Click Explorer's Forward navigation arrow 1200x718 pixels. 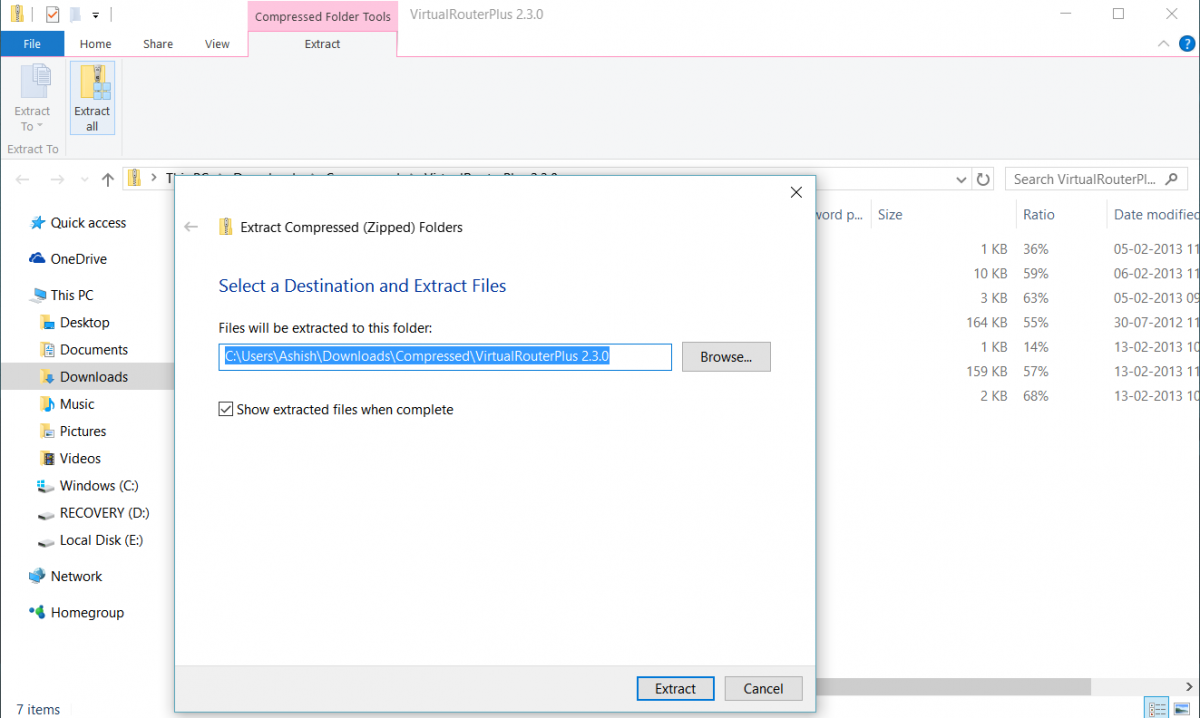[x=58, y=180]
